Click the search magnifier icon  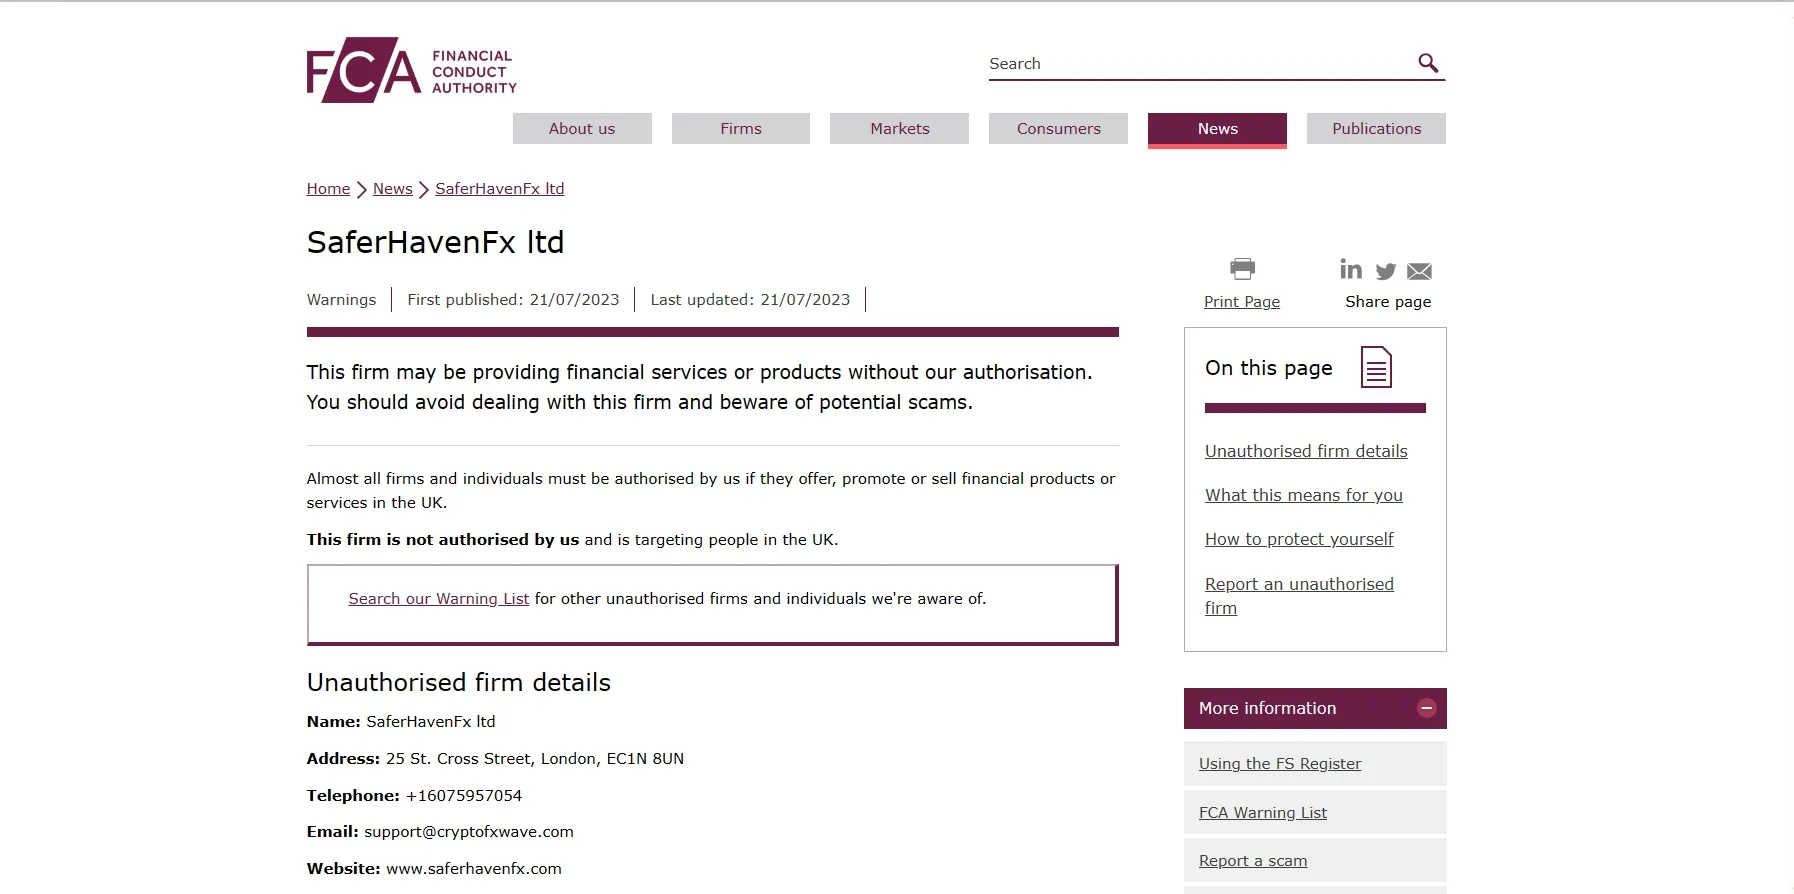pyautogui.click(x=1428, y=63)
